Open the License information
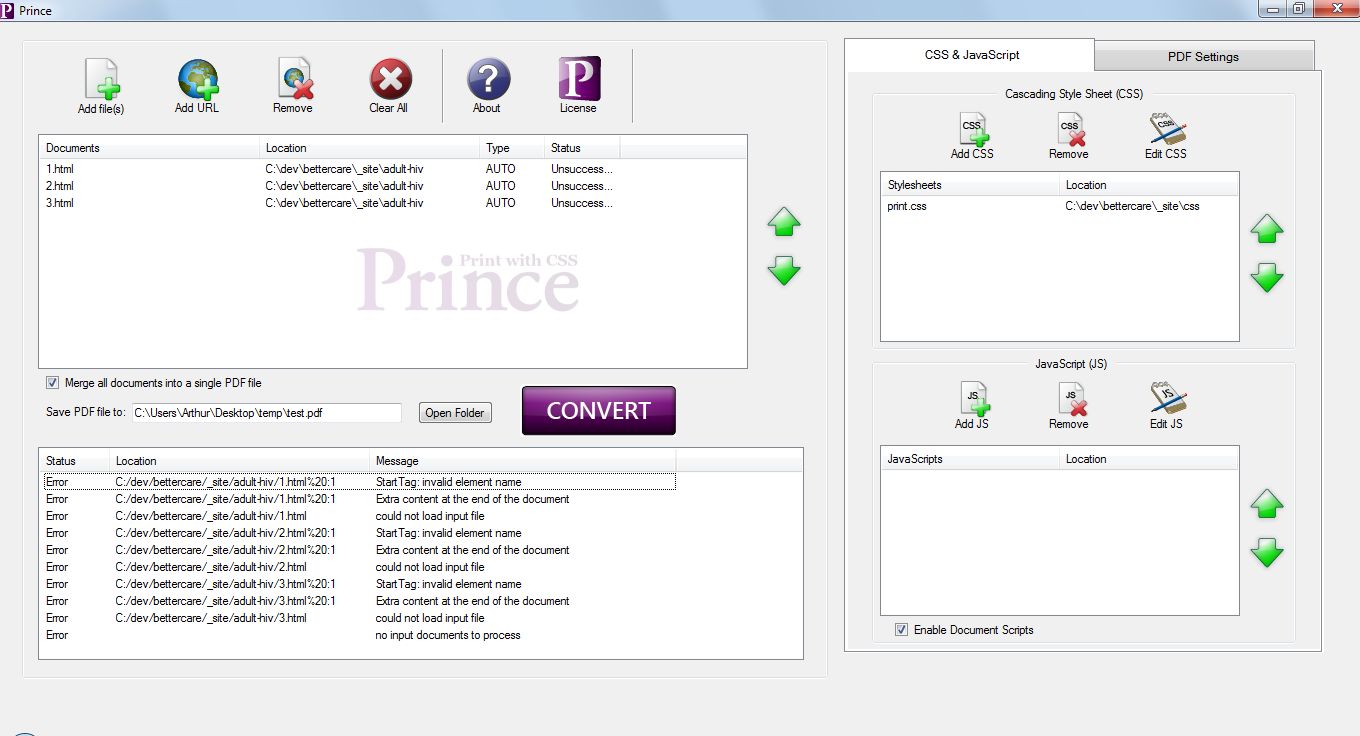1360x736 pixels. pyautogui.click(x=578, y=80)
